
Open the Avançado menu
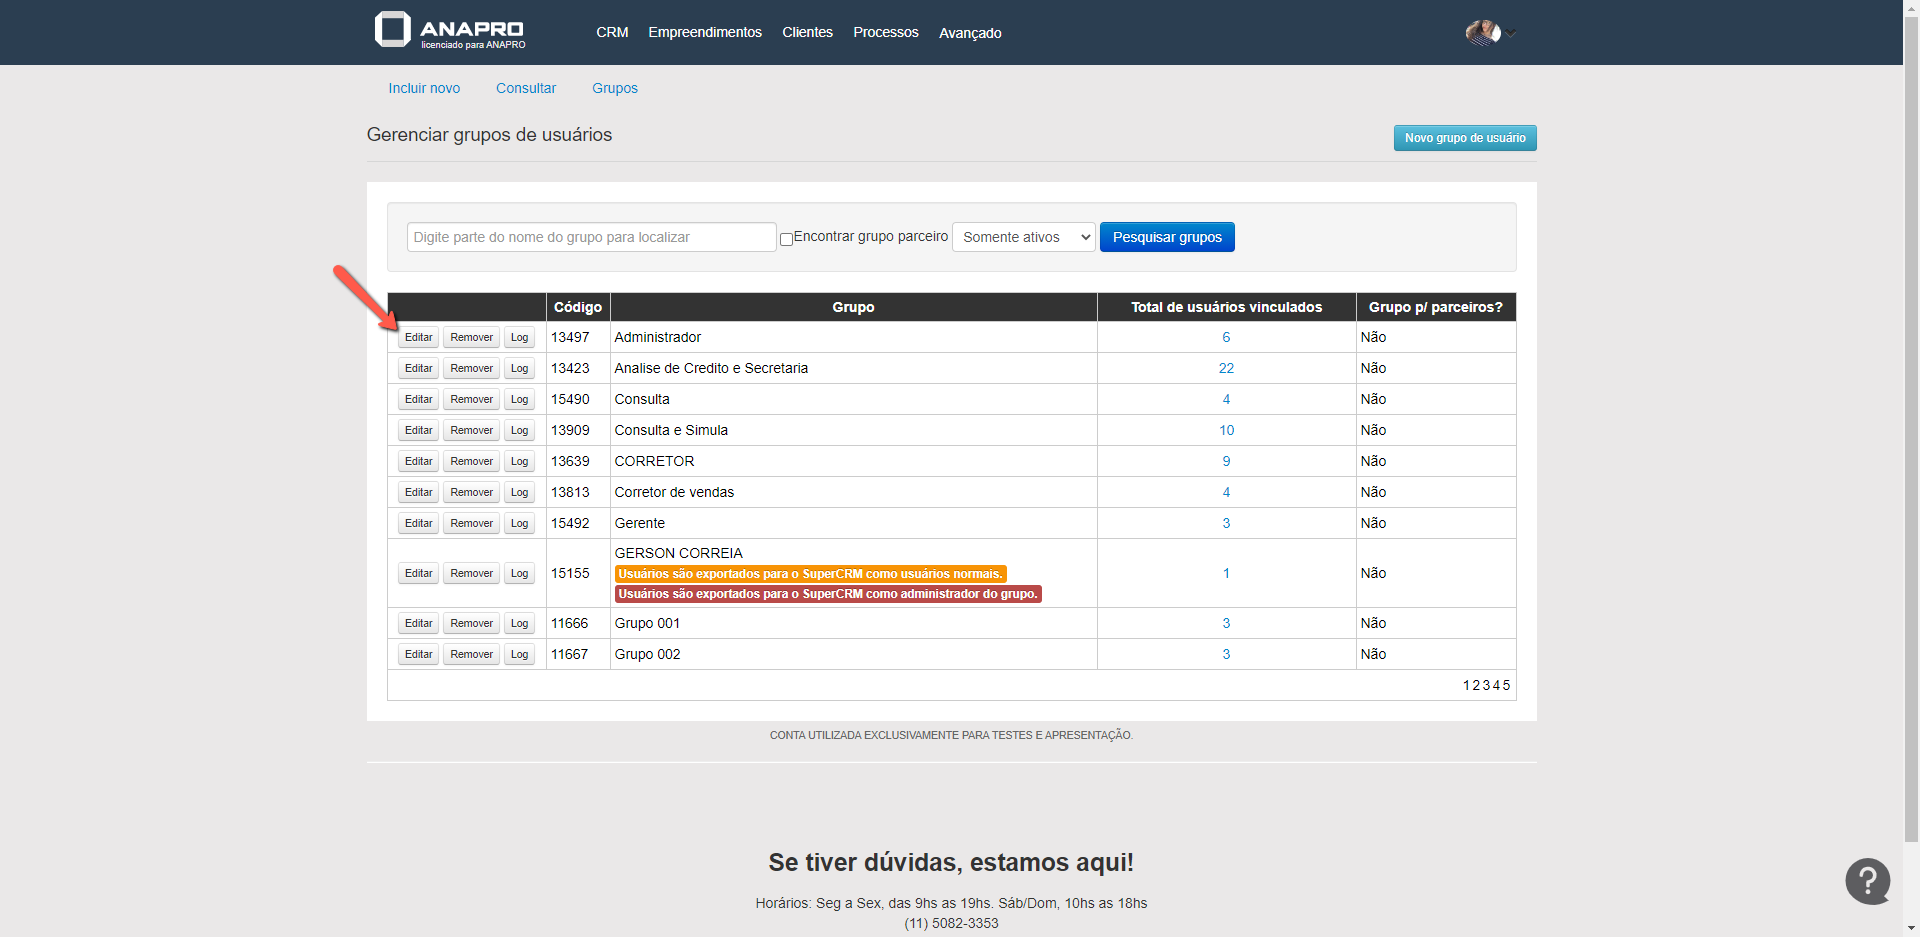pos(969,33)
